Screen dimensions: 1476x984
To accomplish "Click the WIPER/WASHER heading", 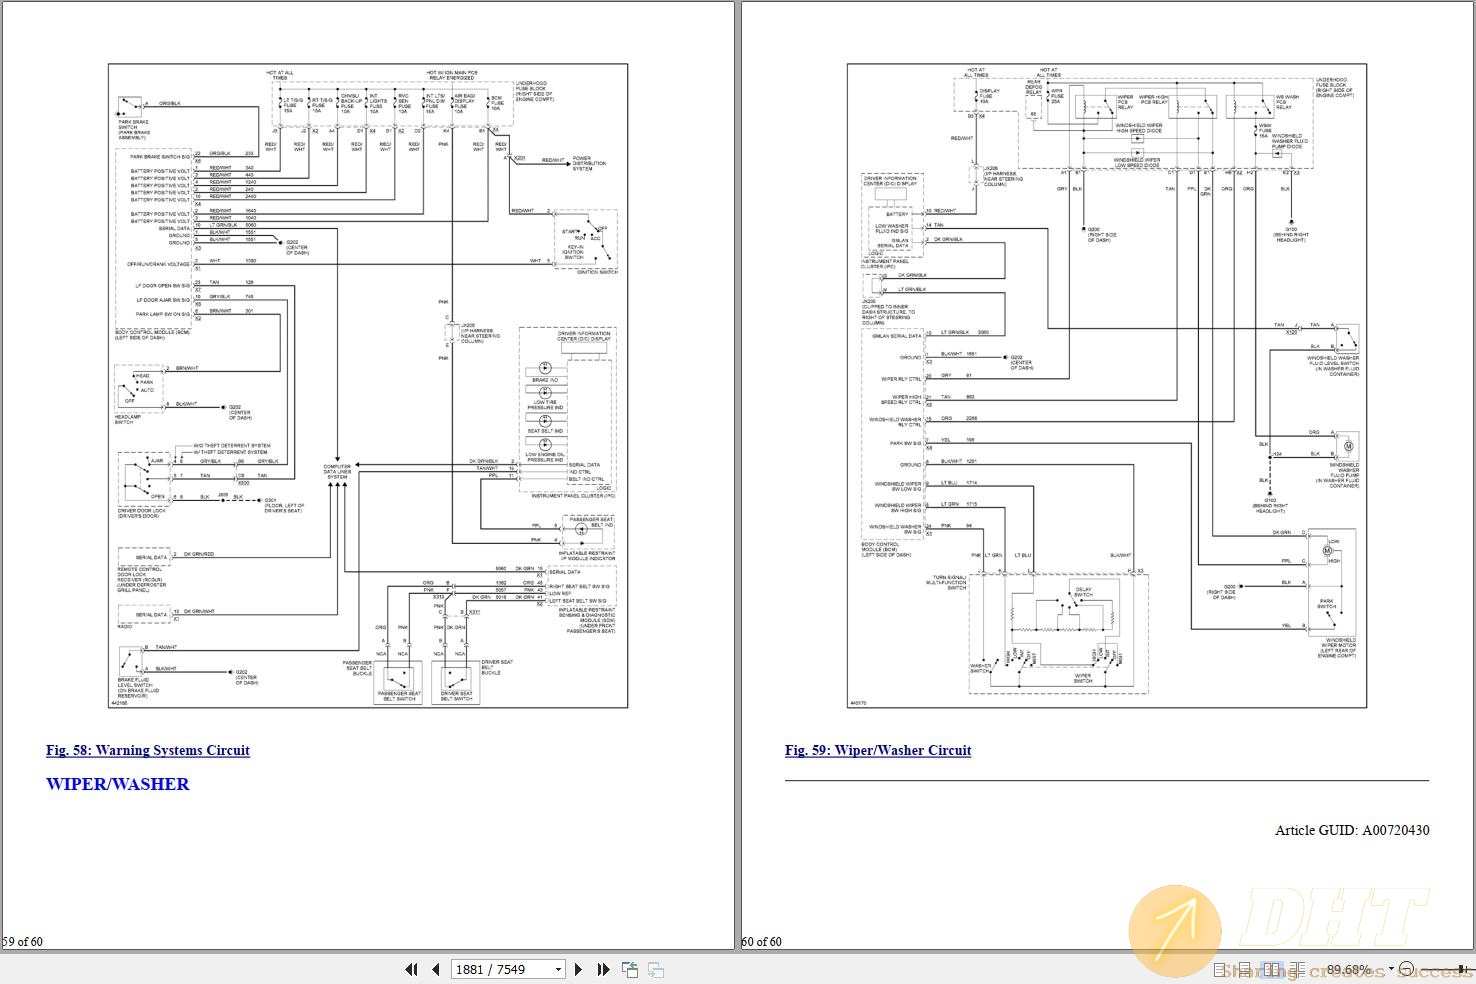I will 118,784.
